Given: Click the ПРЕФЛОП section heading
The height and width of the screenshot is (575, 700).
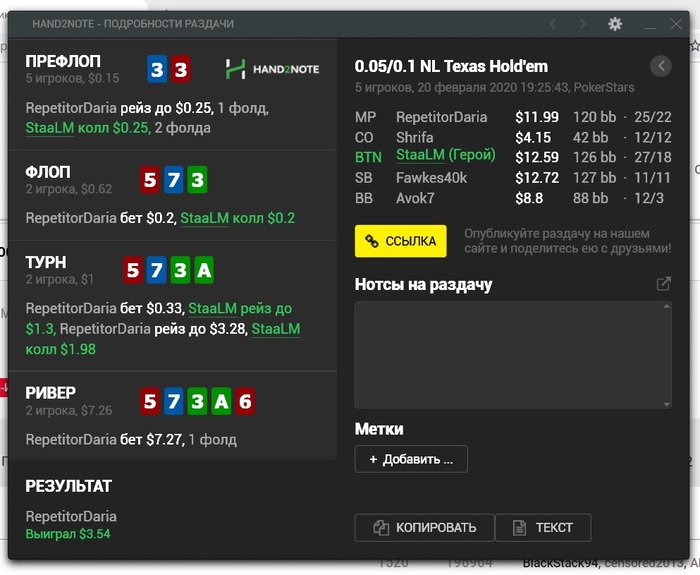Looking at the screenshot, I should 63,61.
